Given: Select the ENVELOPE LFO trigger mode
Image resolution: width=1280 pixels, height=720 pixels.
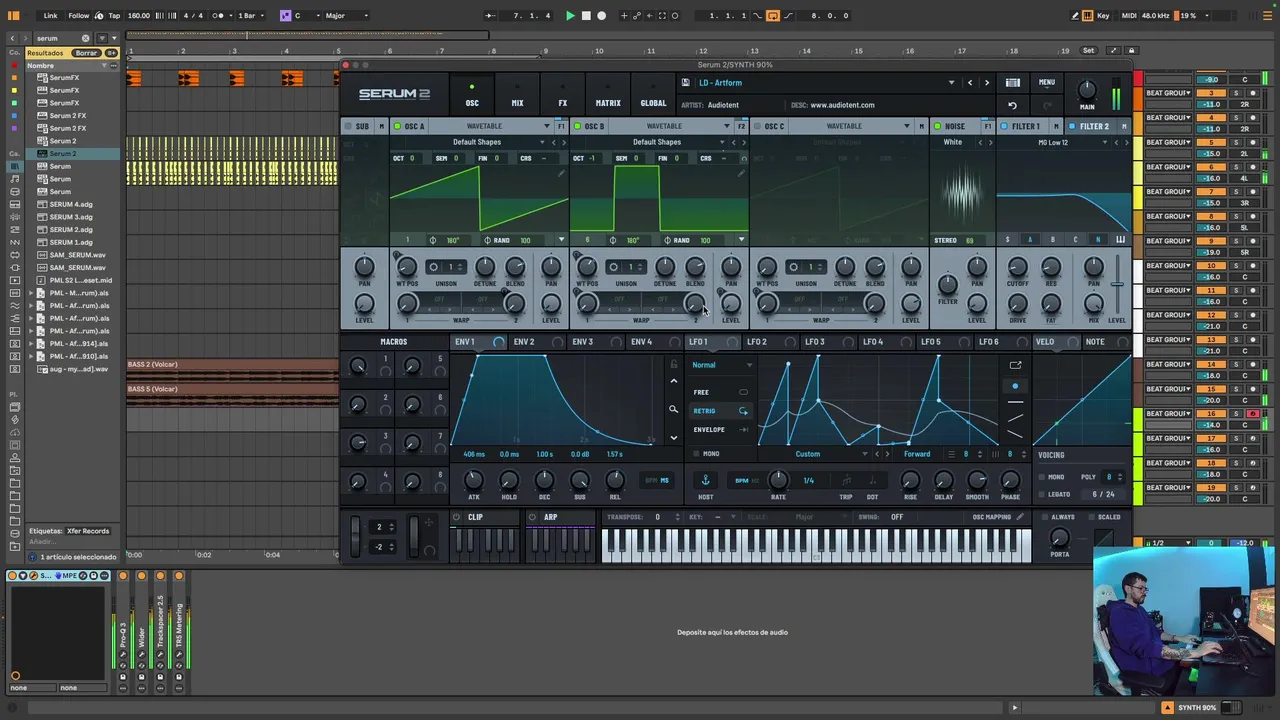Looking at the screenshot, I should click(721, 430).
